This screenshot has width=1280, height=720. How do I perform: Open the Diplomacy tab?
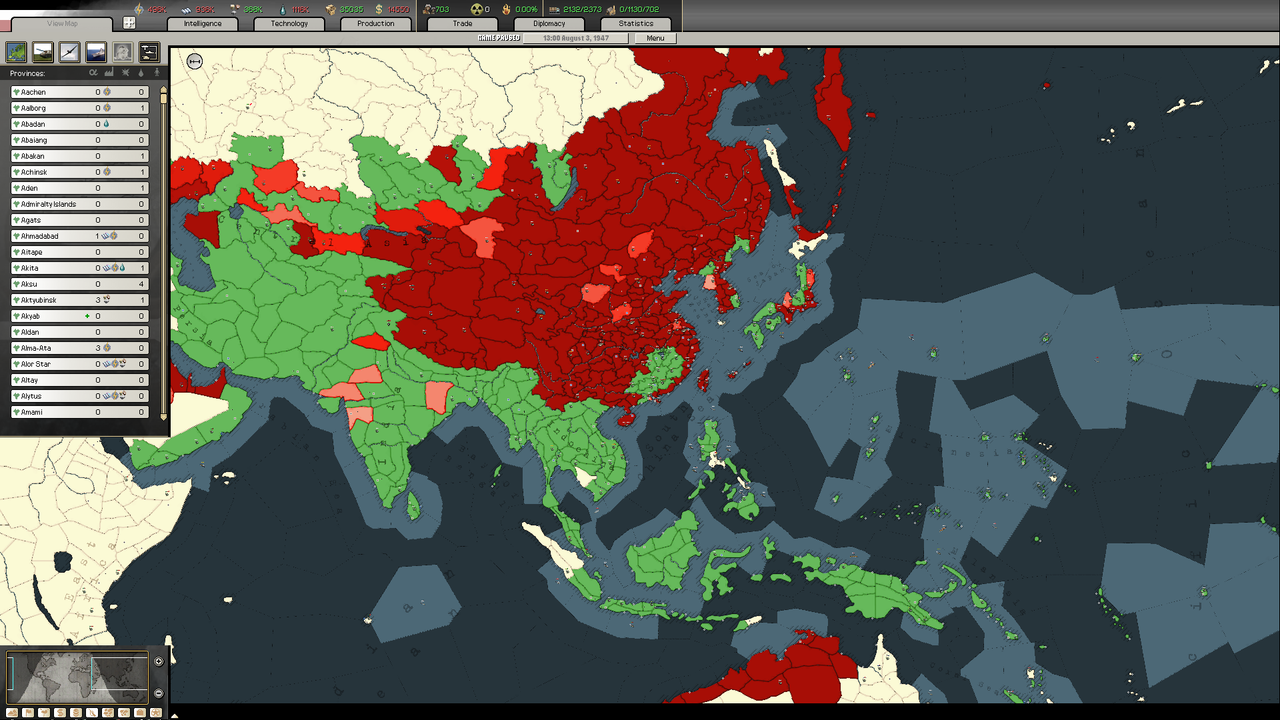click(549, 24)
